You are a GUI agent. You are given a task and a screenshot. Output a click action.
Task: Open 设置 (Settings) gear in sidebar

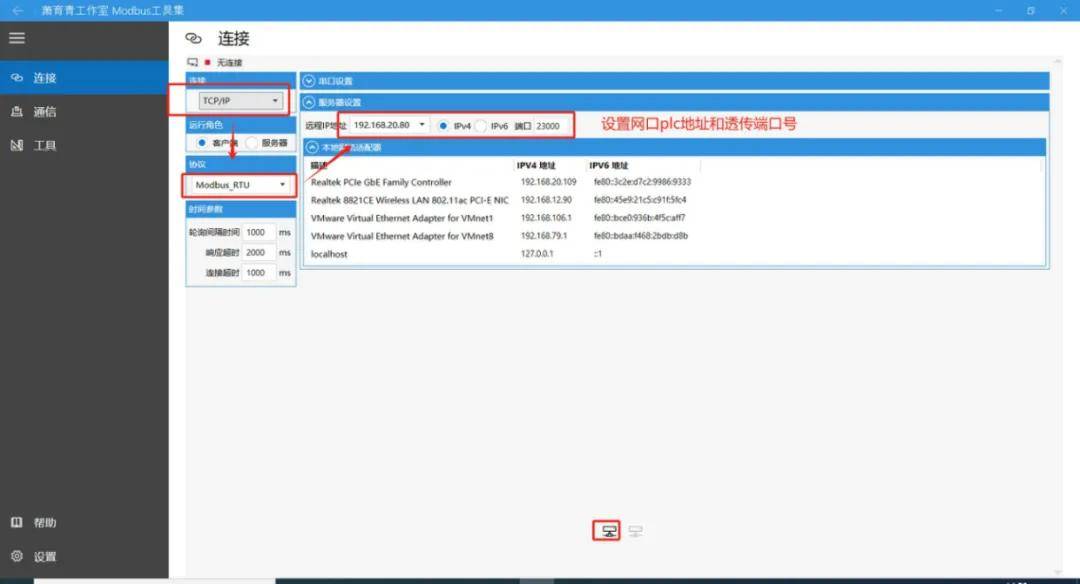[17, 556]
